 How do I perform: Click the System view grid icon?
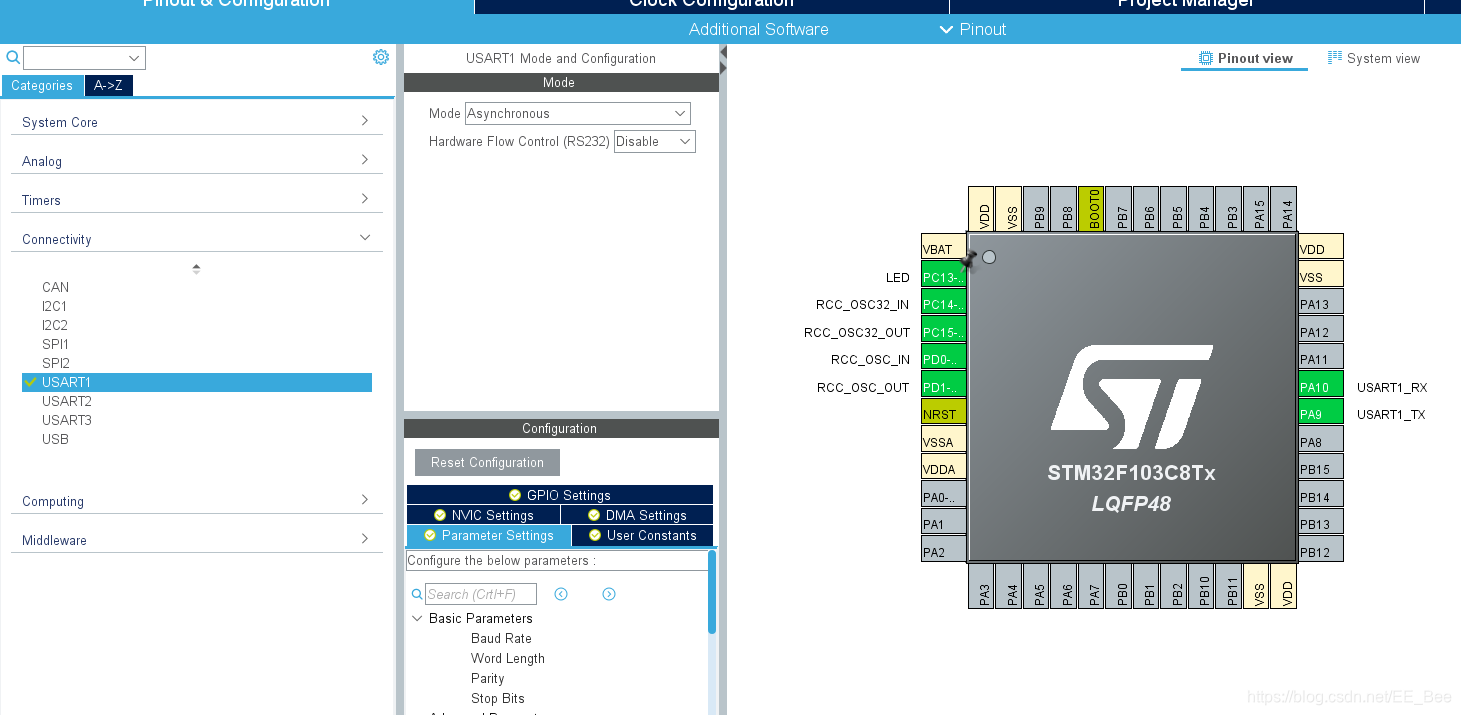pos(1335,58)
